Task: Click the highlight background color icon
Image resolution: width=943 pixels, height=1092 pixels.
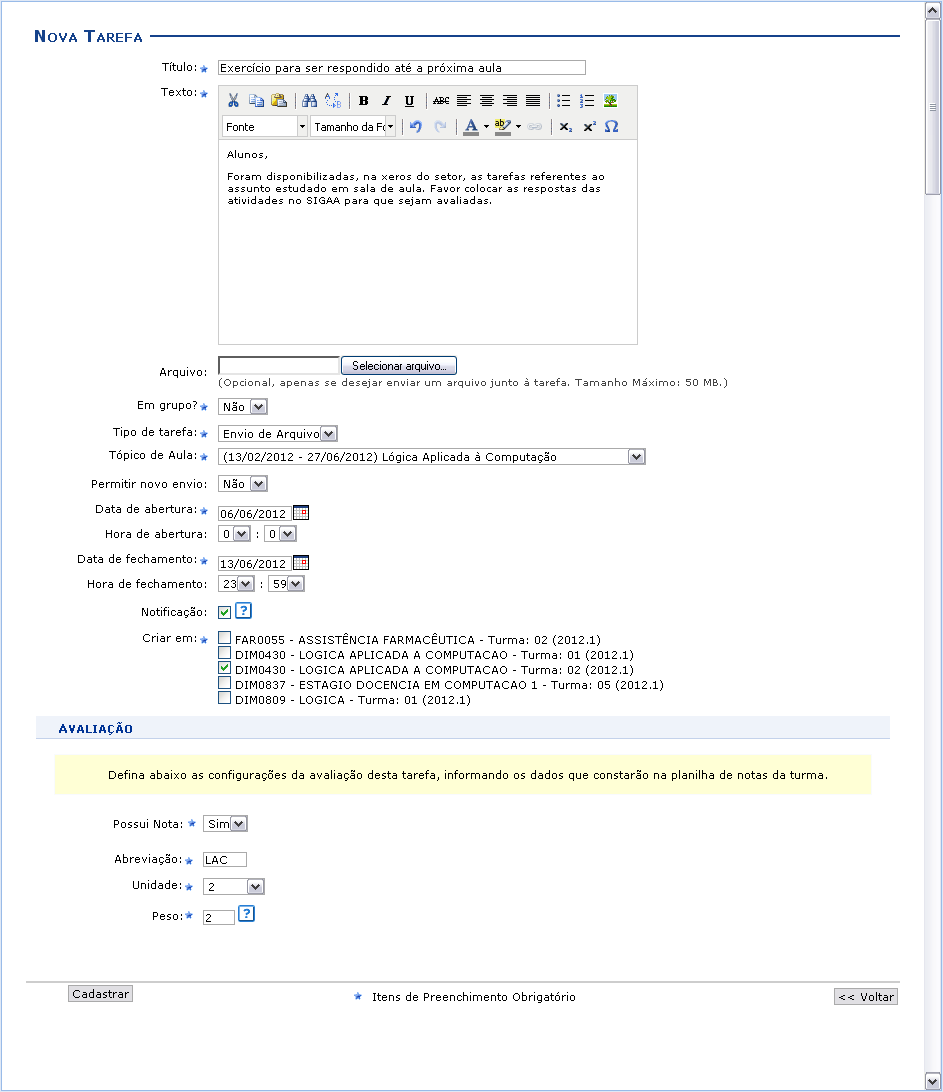Action: [502, 127]
